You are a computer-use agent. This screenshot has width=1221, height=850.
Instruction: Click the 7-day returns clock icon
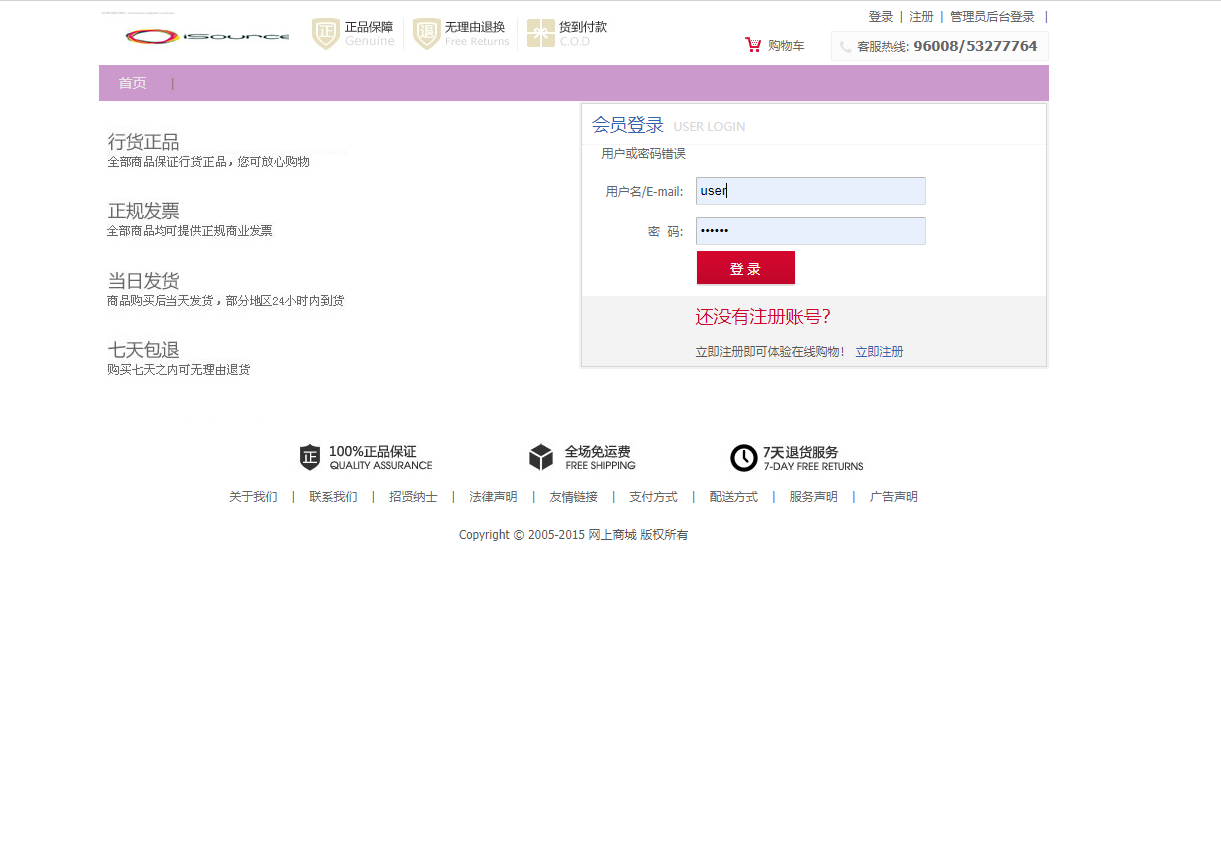pos(744,457)
